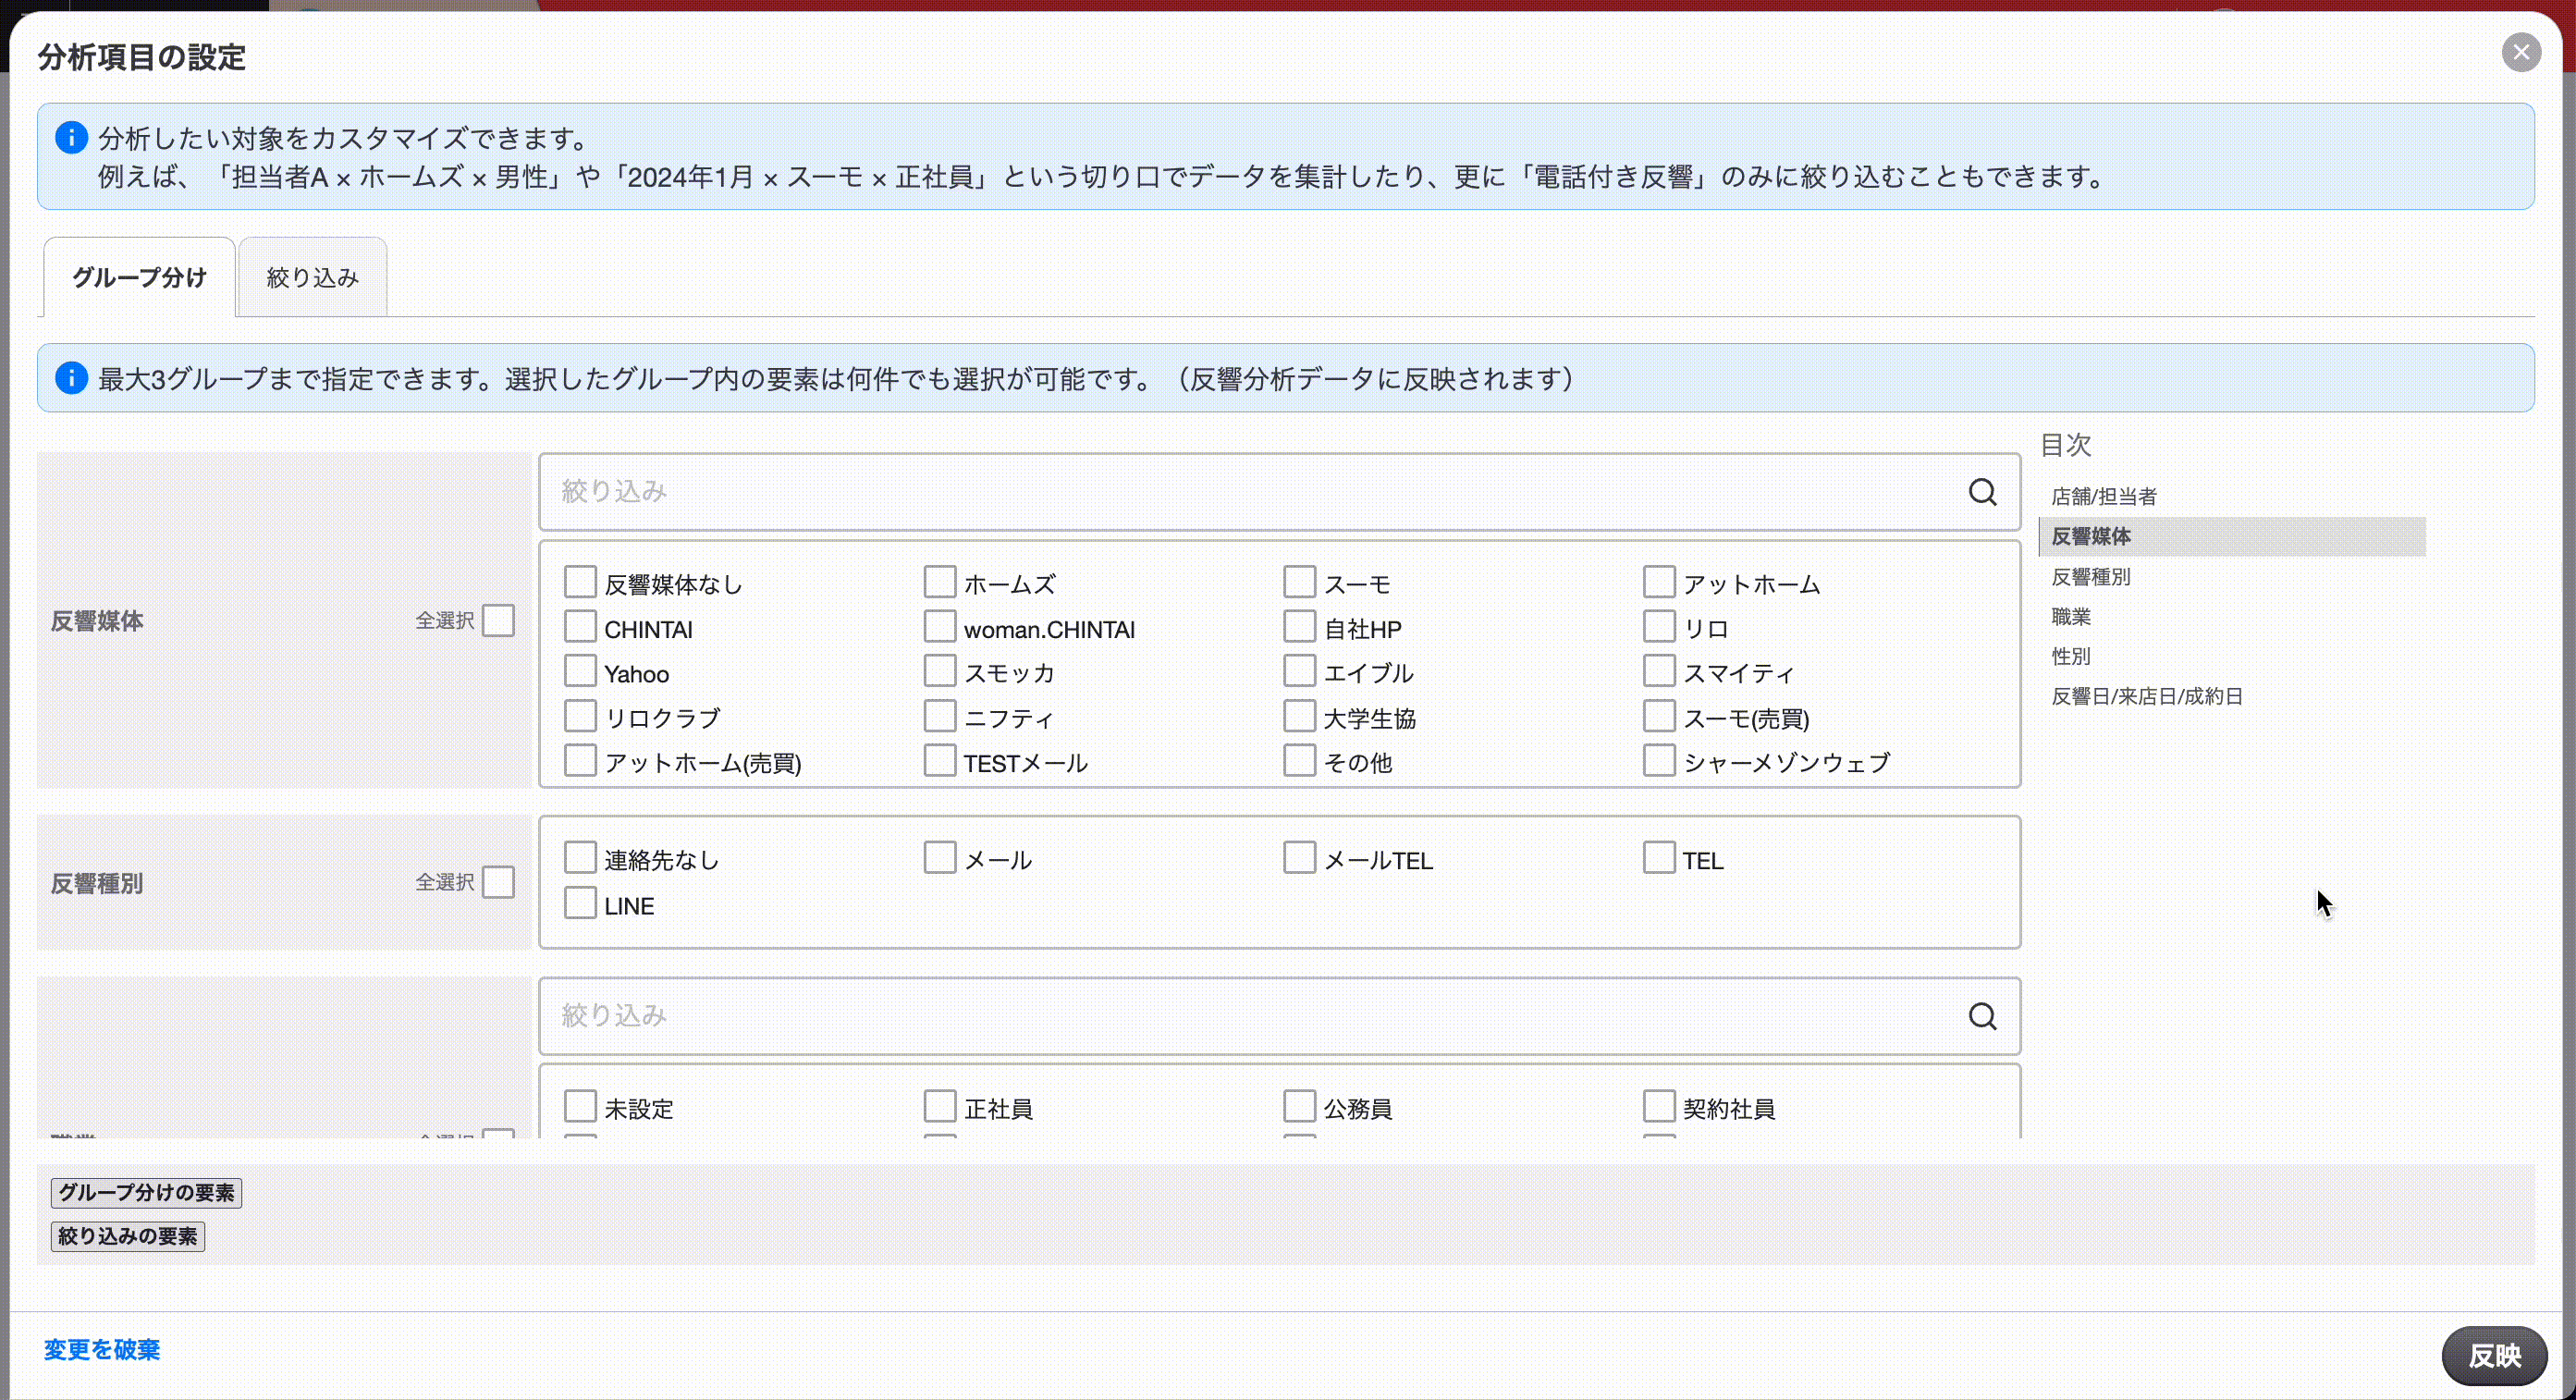Screen dimensions: 2576x1400
Task: Check the リロ checkbox
Action: tap(1659, 627)
